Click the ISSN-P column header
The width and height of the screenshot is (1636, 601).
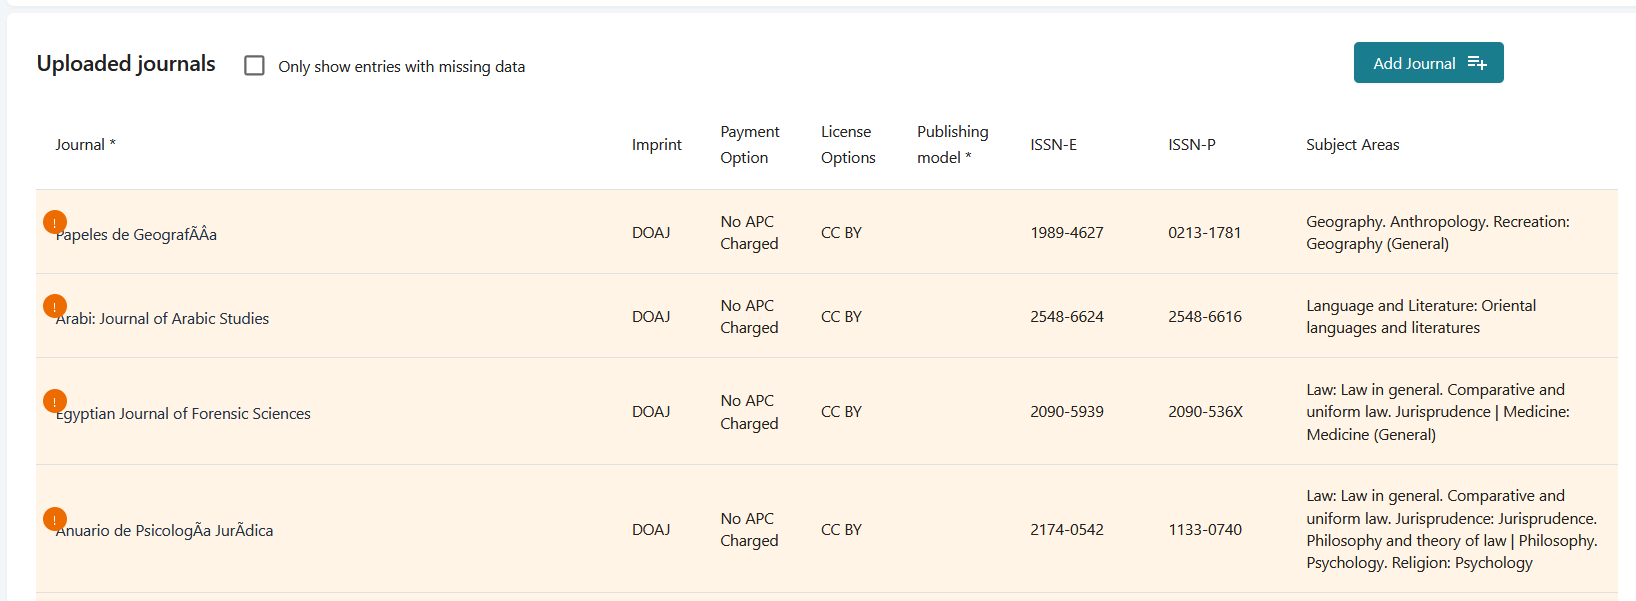[x=1192, y=145]
